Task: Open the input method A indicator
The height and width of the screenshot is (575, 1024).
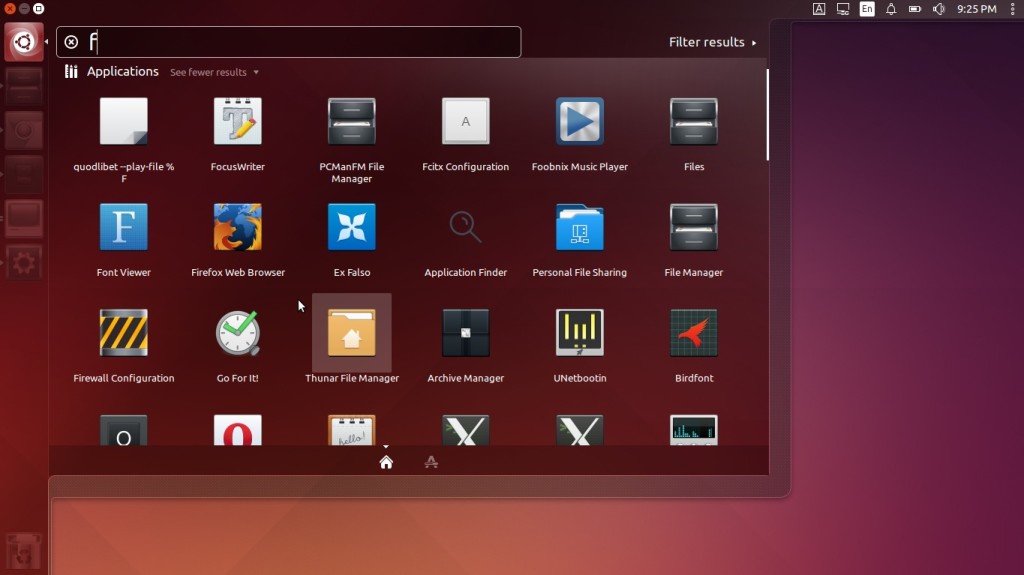Action: click(x=819, y=9)
